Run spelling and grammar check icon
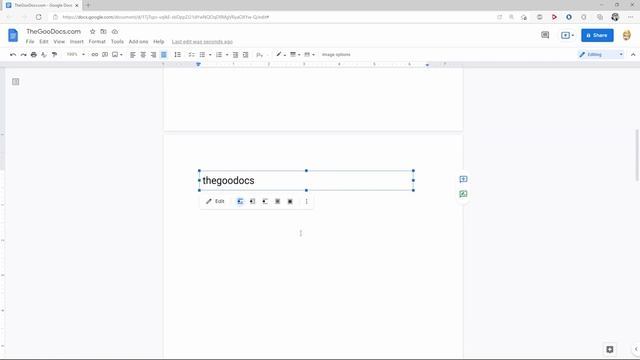640x360 pixels. (44, 55)
